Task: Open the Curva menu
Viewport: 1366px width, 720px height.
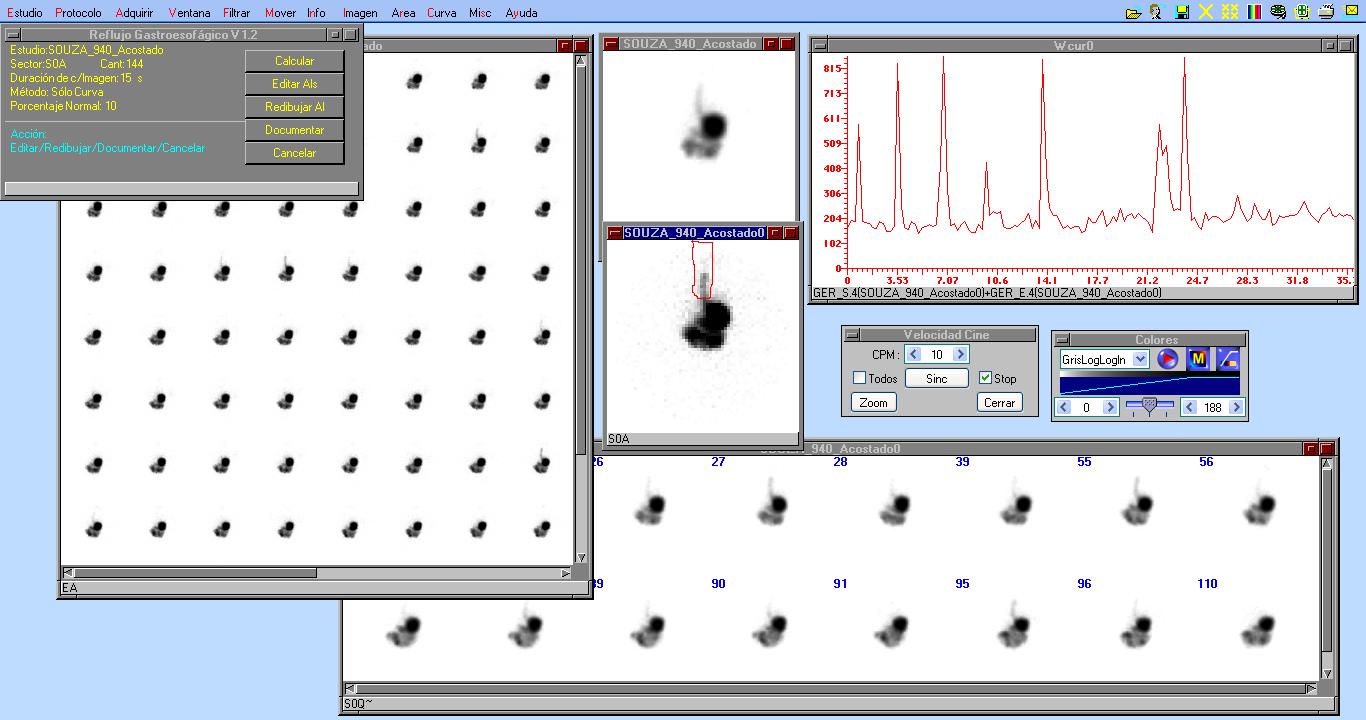Action: tap(441, 13)
